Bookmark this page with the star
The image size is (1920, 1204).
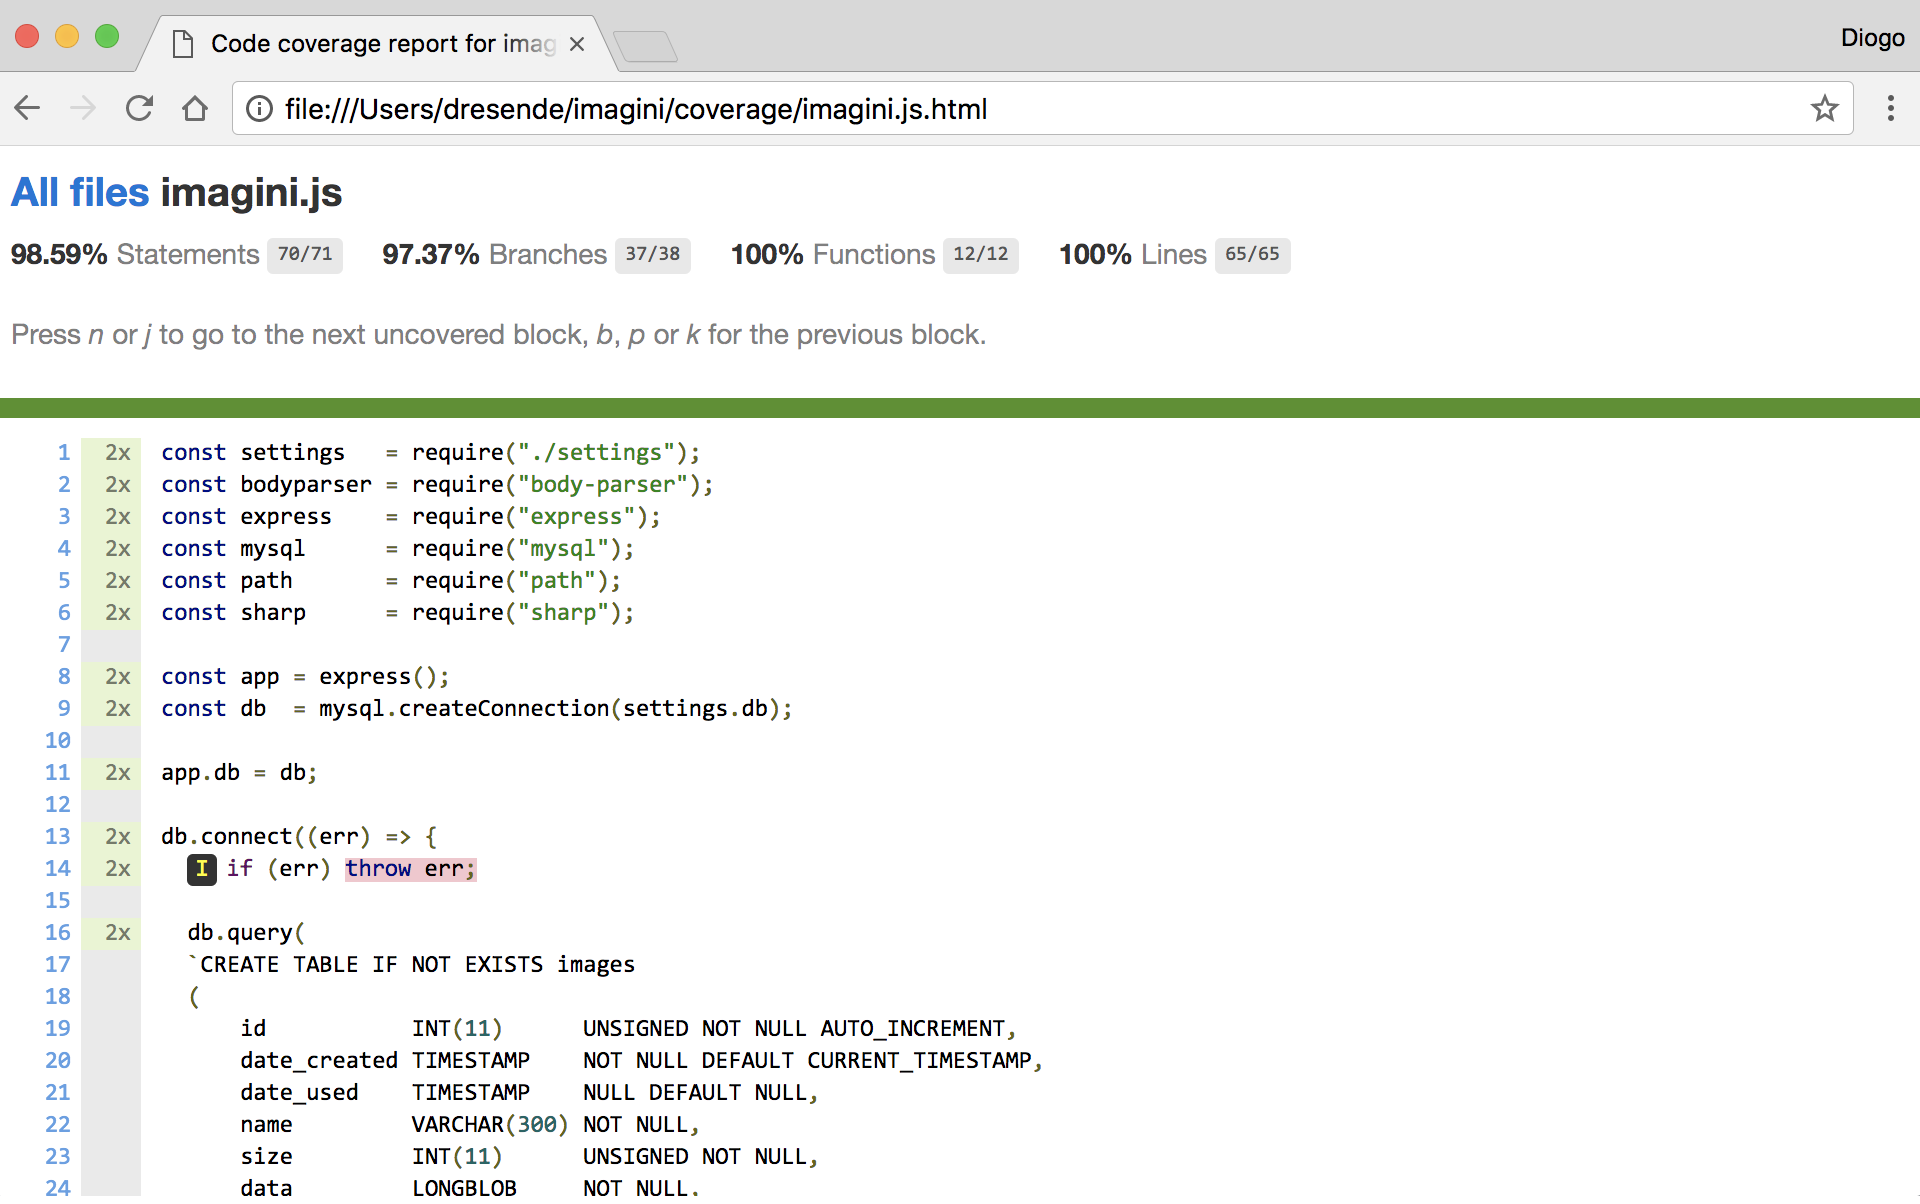point(1824,108)
